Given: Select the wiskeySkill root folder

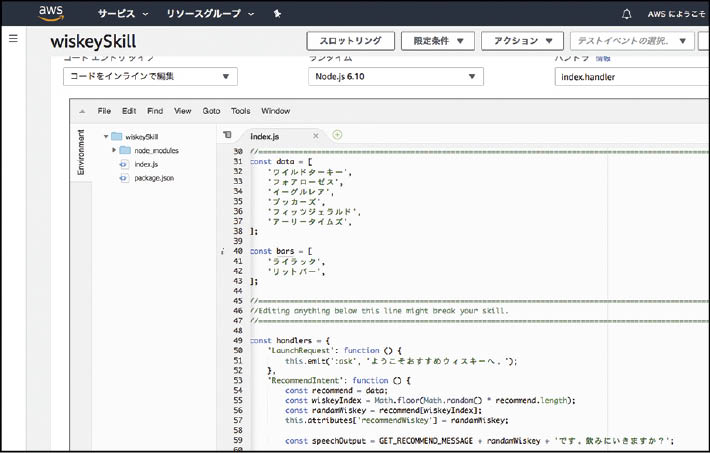Looking at the screenshot, I should 142,136.
